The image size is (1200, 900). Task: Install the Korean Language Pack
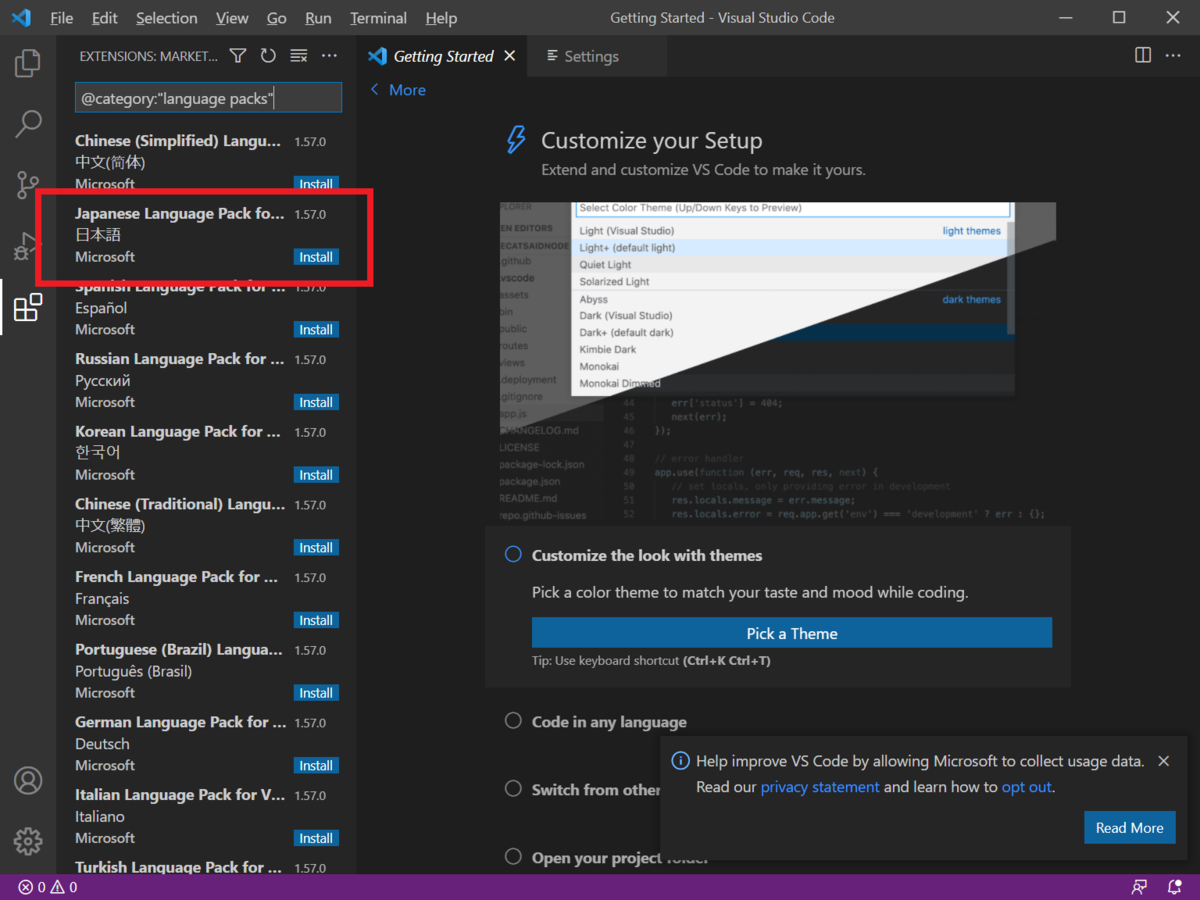pyautogui.click(x=316, y=475)
